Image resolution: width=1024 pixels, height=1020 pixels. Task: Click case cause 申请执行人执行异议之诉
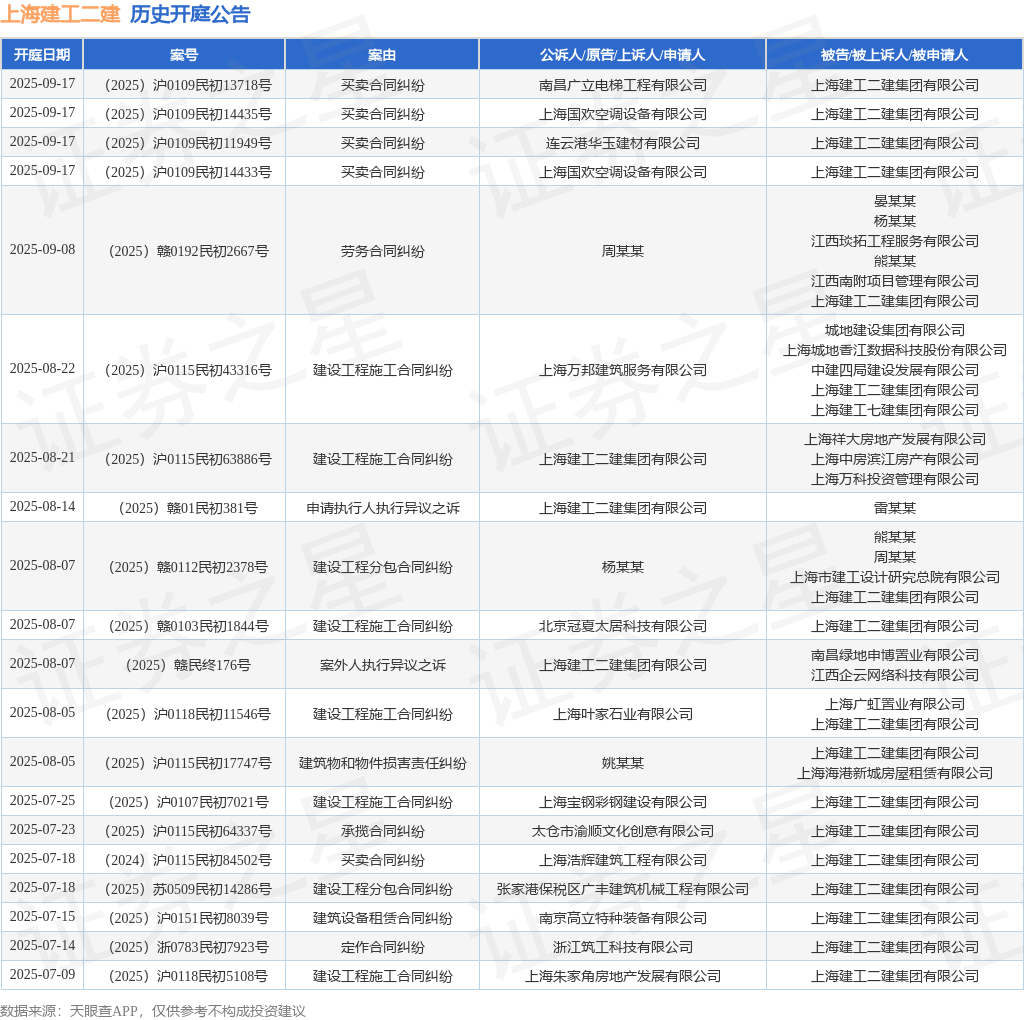click(x=382, y=508)
